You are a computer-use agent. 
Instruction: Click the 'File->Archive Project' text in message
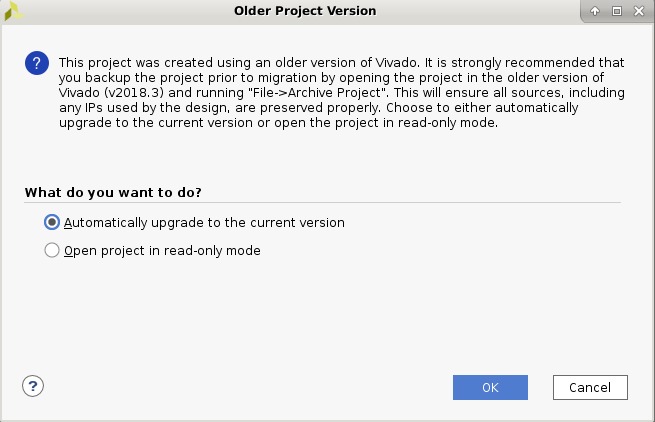(319, 92)
